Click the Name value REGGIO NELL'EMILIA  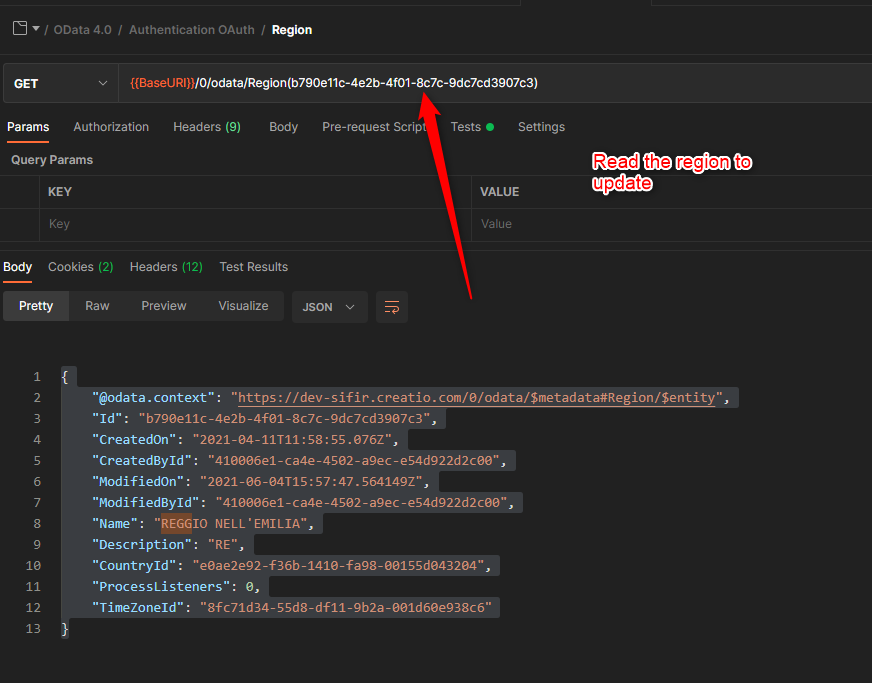click(x=230, y=524)
